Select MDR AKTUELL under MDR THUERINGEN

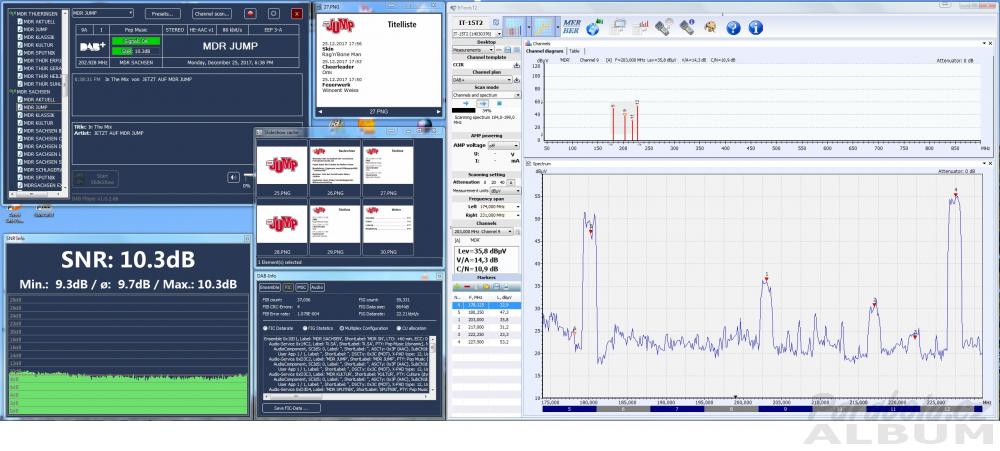click(36, 21)
